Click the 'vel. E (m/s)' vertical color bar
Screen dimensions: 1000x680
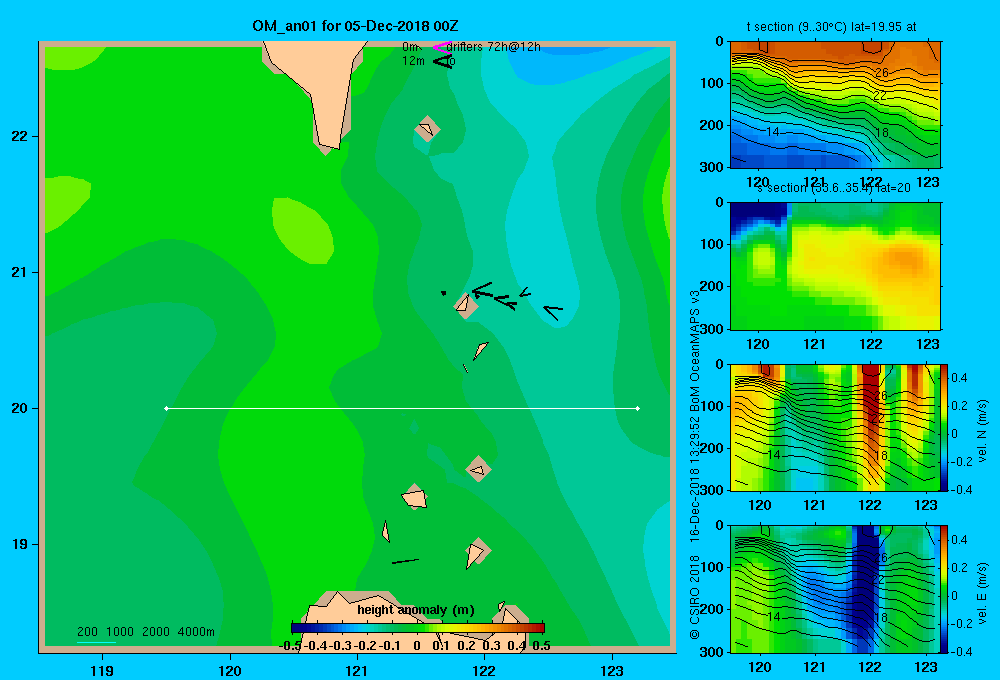(x=945, y=589)
